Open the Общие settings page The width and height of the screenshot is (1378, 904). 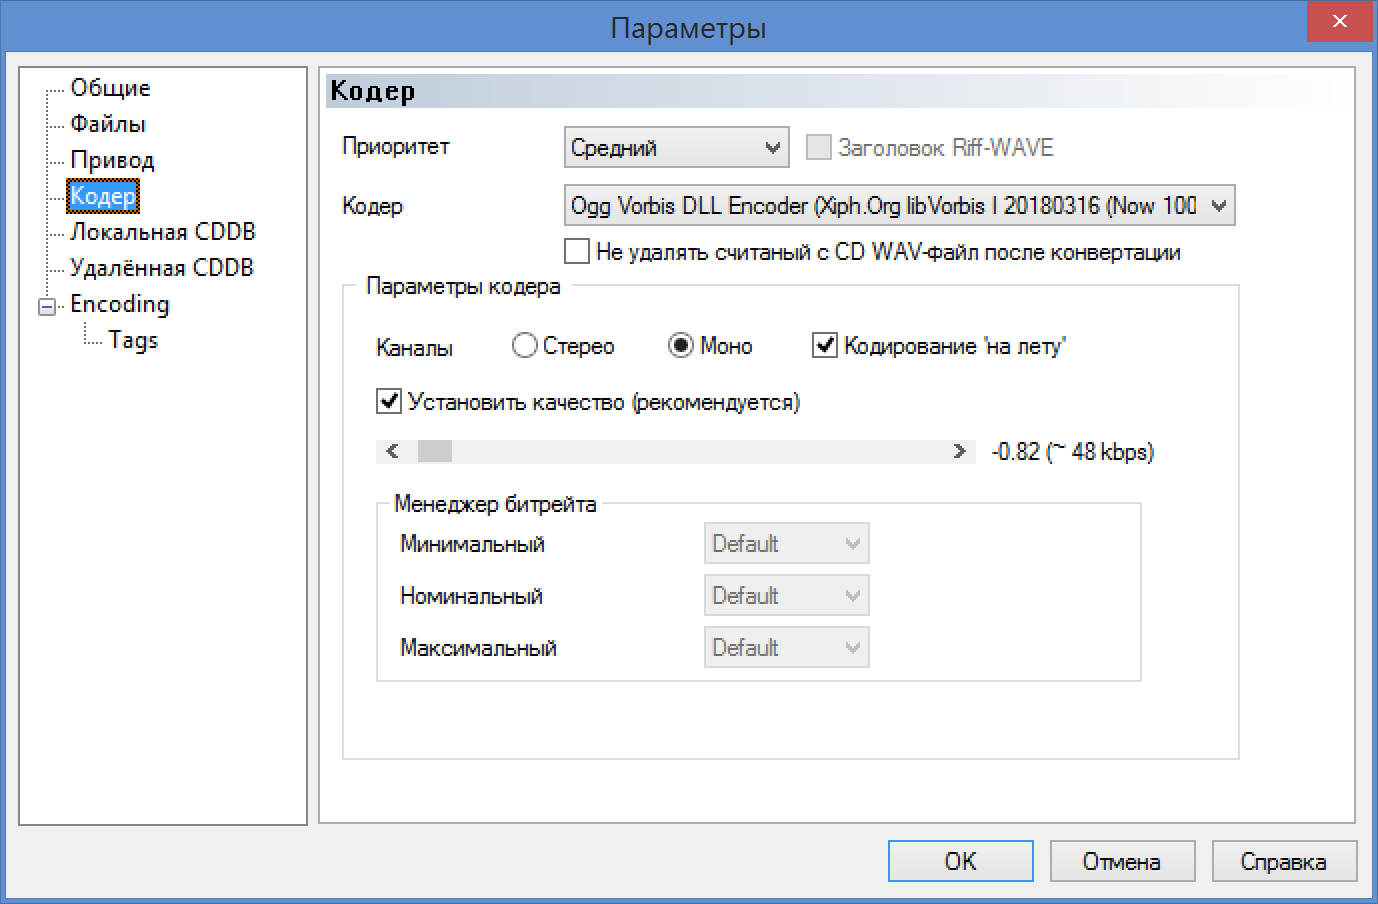click(x=110, y=88)
